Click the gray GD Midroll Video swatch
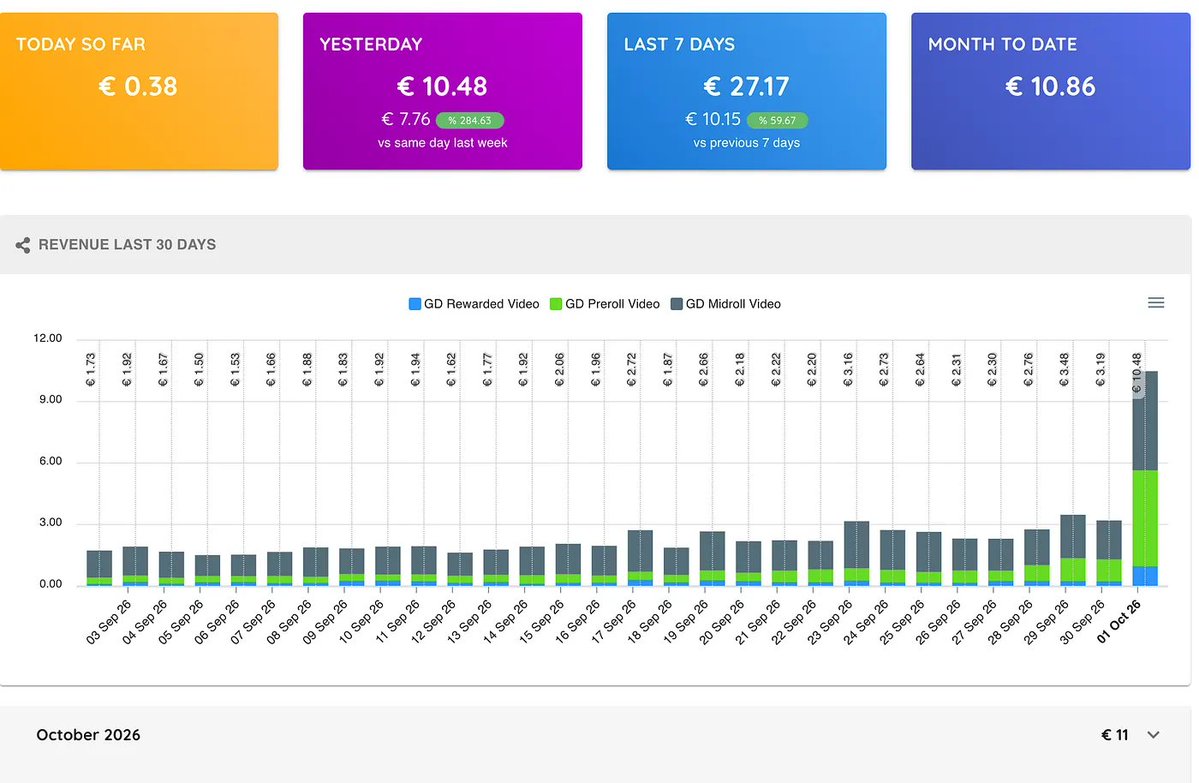 pyautogui.click(x=677, y=304)
